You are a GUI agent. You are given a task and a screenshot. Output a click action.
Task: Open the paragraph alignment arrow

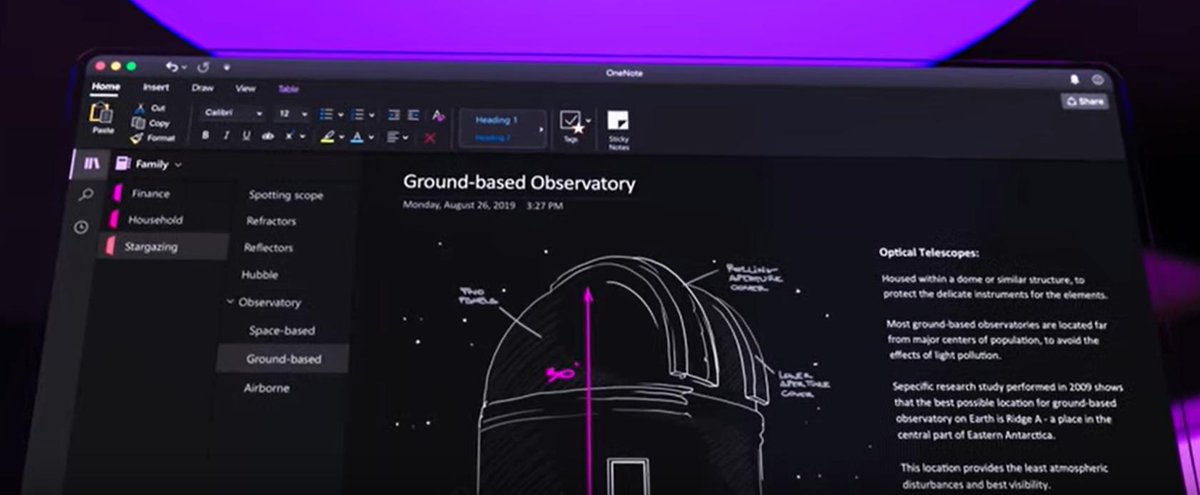point(405,138)
